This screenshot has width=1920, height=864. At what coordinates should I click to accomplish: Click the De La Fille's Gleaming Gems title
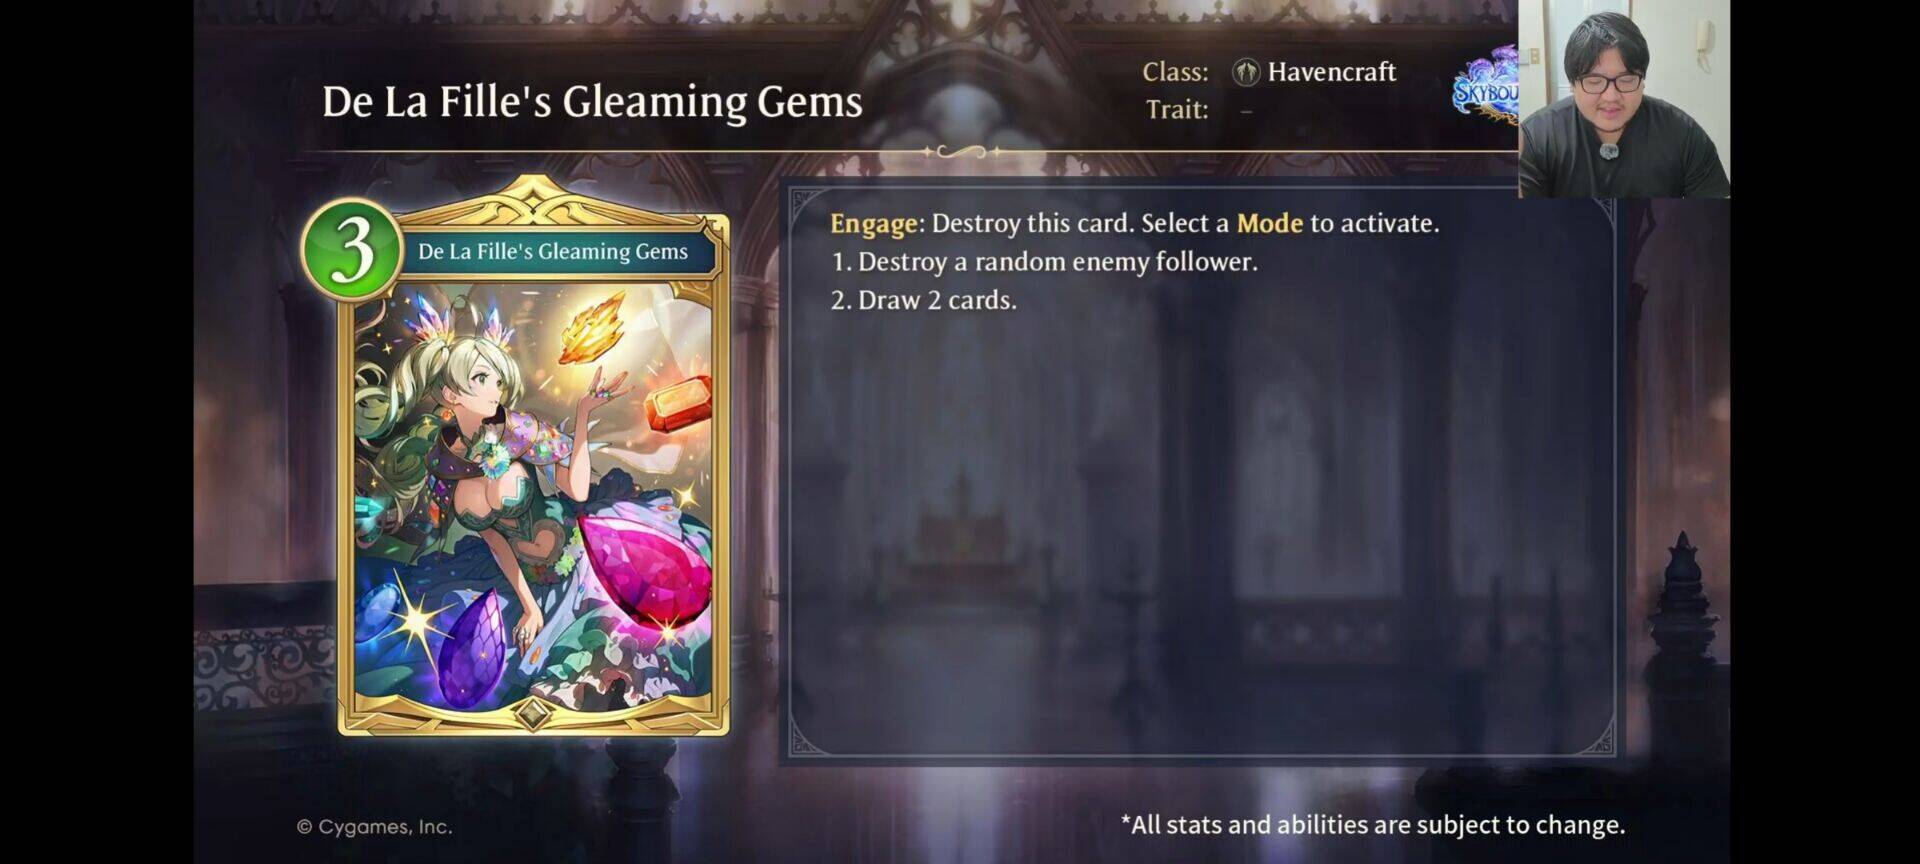click(592, 102)
